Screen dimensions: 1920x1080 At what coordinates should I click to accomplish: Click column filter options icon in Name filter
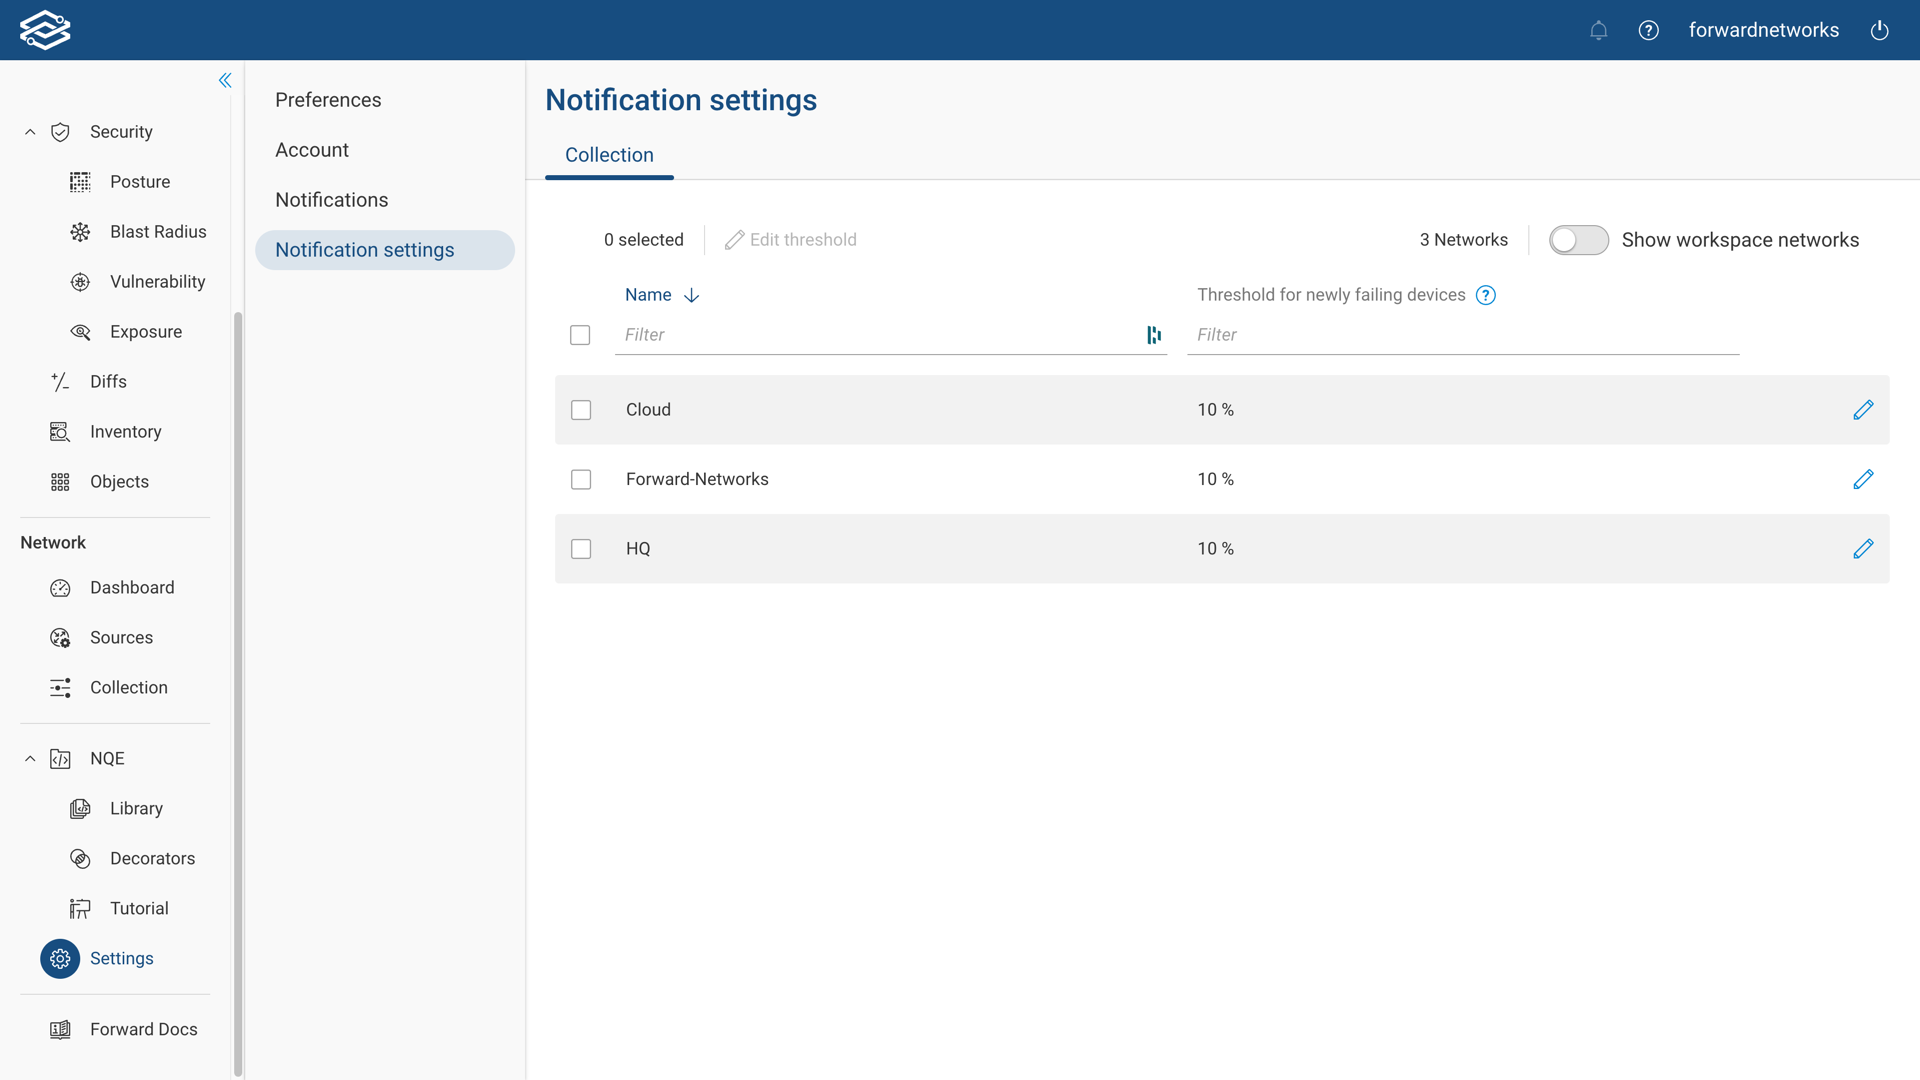[x=1153, y=335]
